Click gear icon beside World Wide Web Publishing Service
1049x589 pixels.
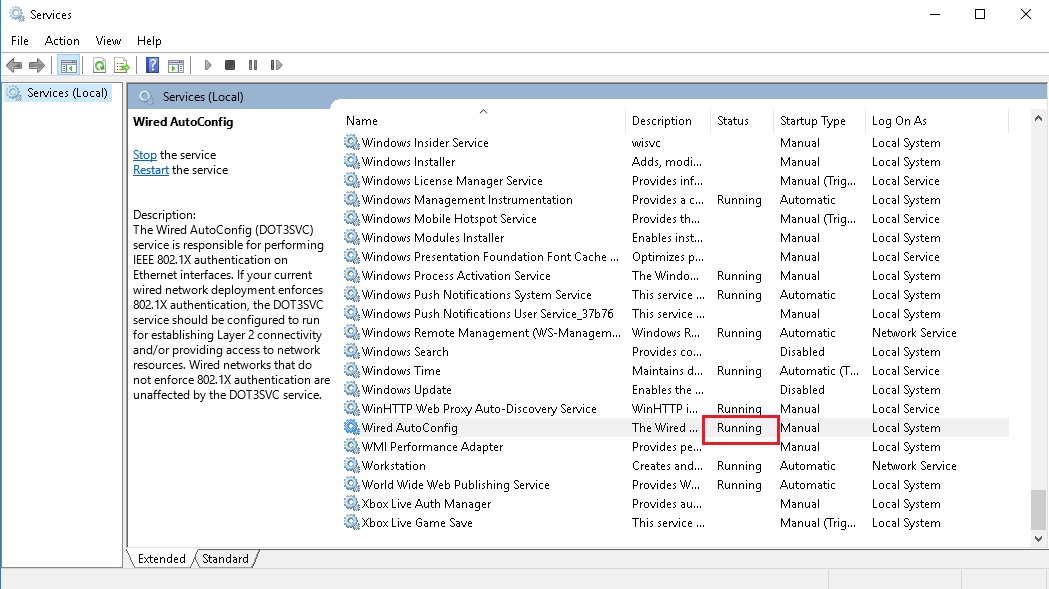pyautogui.click(x=352, y=485)
